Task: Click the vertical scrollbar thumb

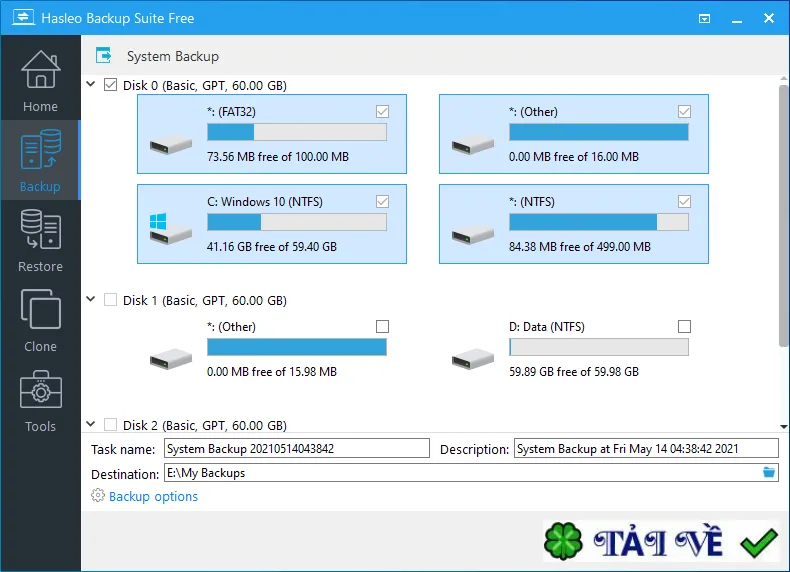Action: click(783, 216)
